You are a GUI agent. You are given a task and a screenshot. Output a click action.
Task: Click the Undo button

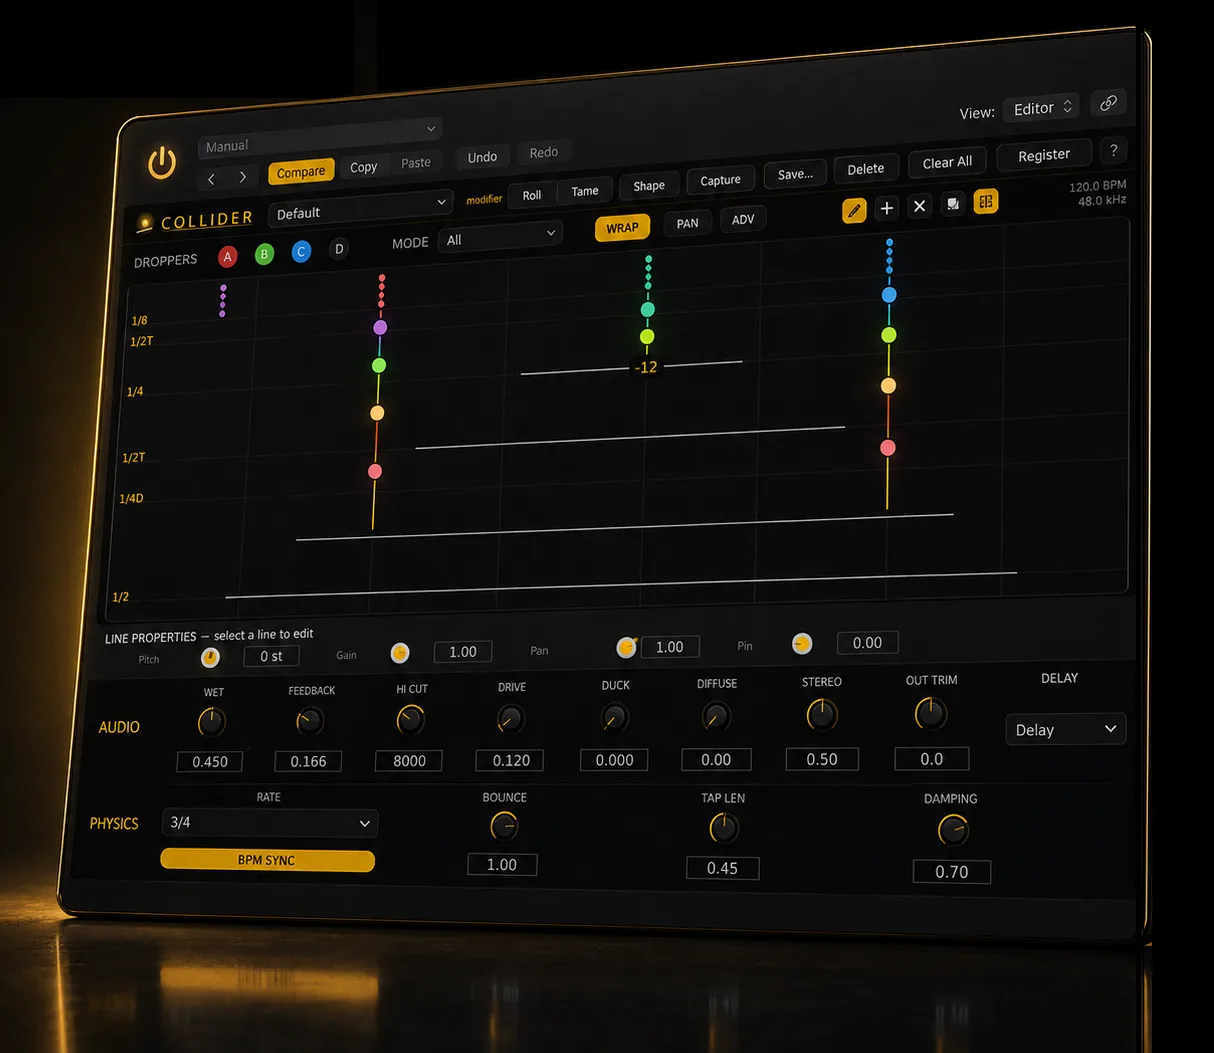tap(482, 157)
